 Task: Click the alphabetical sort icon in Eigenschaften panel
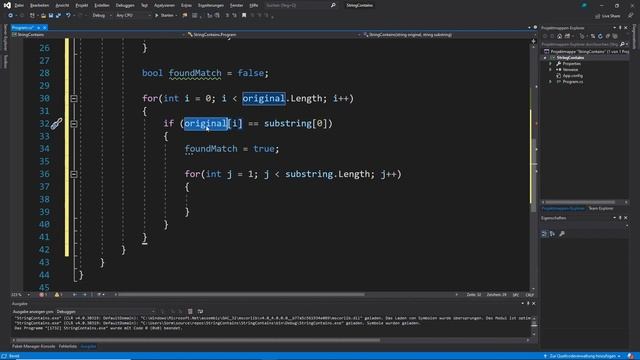coord(552,234)
